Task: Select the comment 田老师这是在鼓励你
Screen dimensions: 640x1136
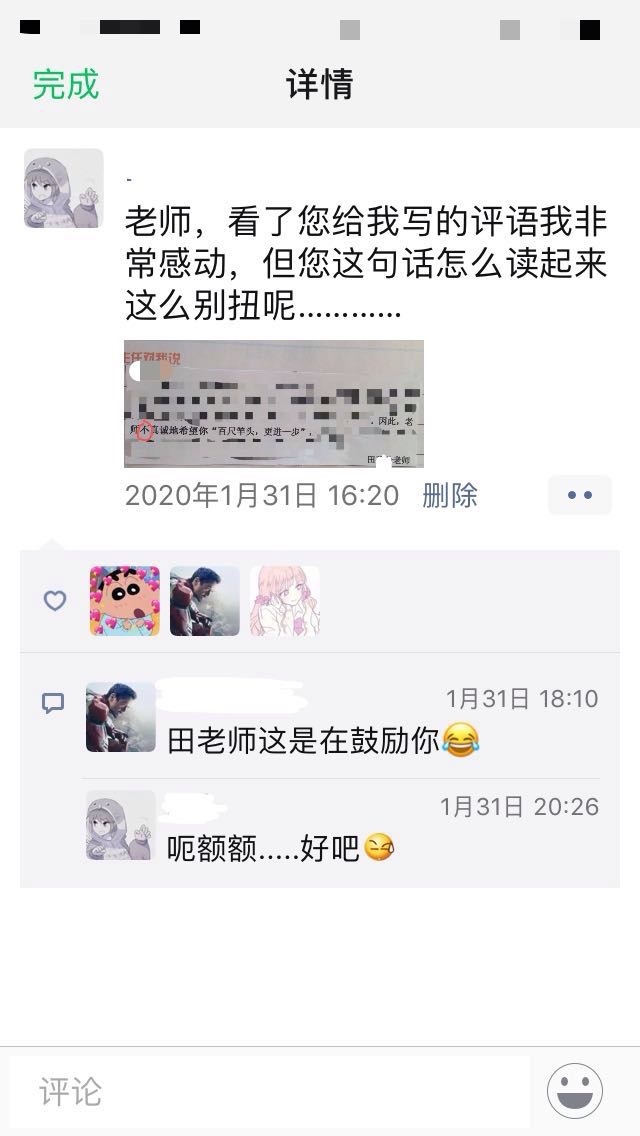Action: coord(323,741)
